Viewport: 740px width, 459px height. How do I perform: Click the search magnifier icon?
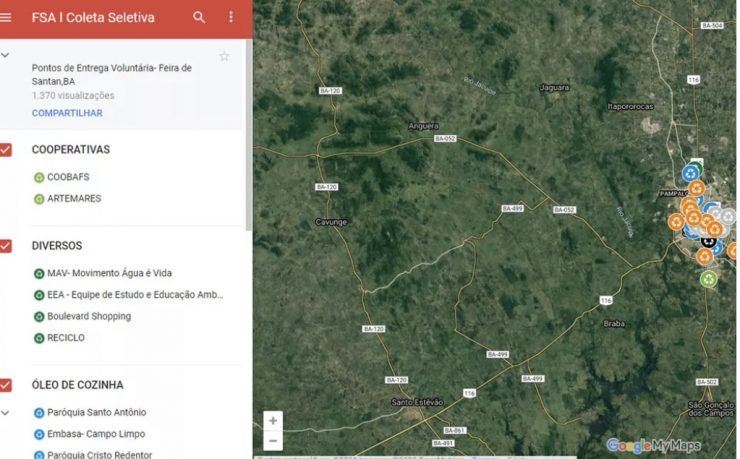tap(199, 17)
